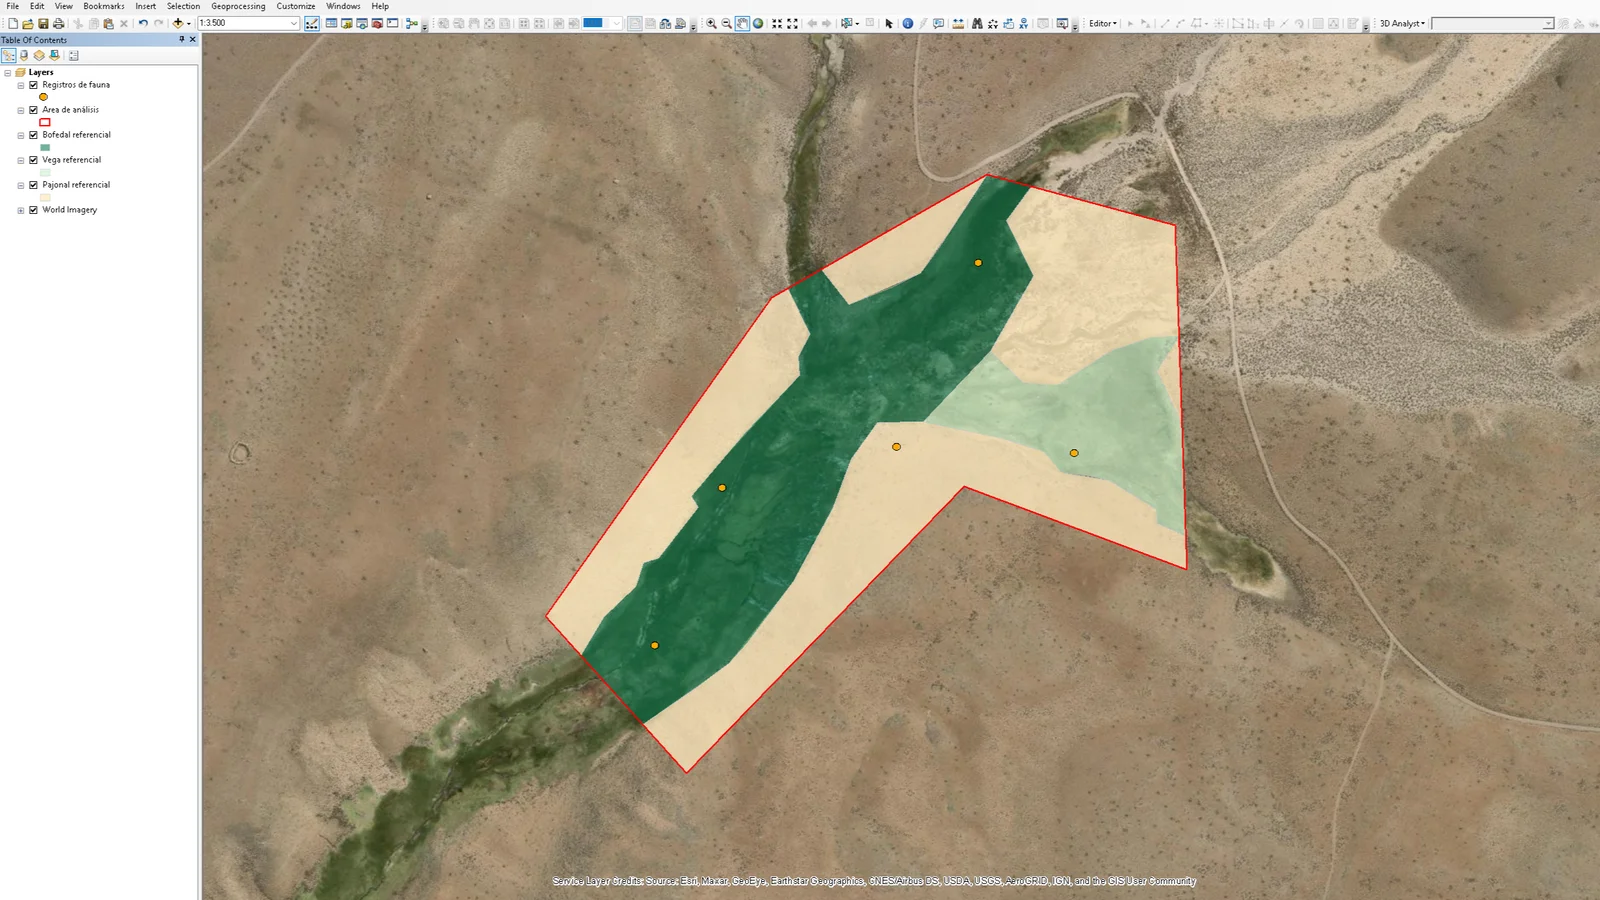Uncheck Vega referencial layer
This screenshot has height=900, width=1600.
point(33,160)
